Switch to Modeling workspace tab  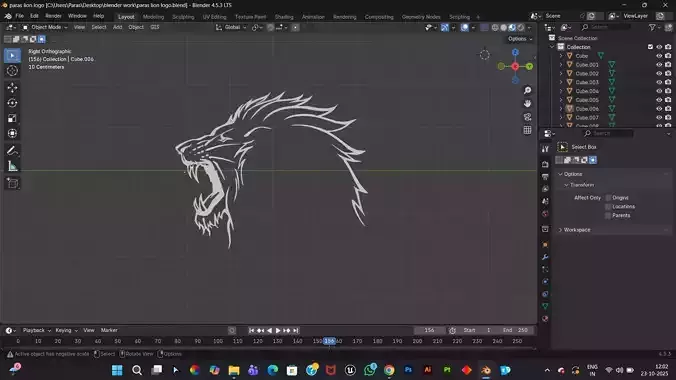click(x=153, y=17)
